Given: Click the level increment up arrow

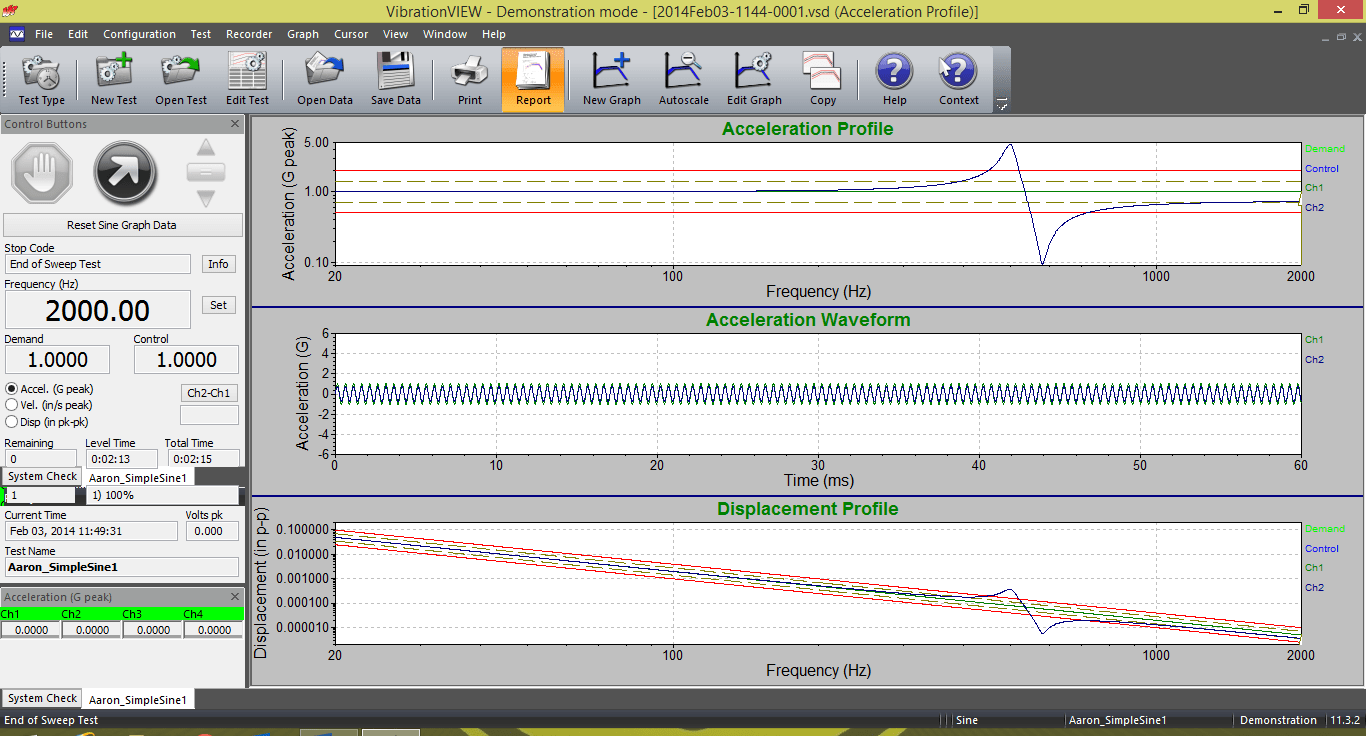Looking at the screenshot, I should [x=205, y=149].
